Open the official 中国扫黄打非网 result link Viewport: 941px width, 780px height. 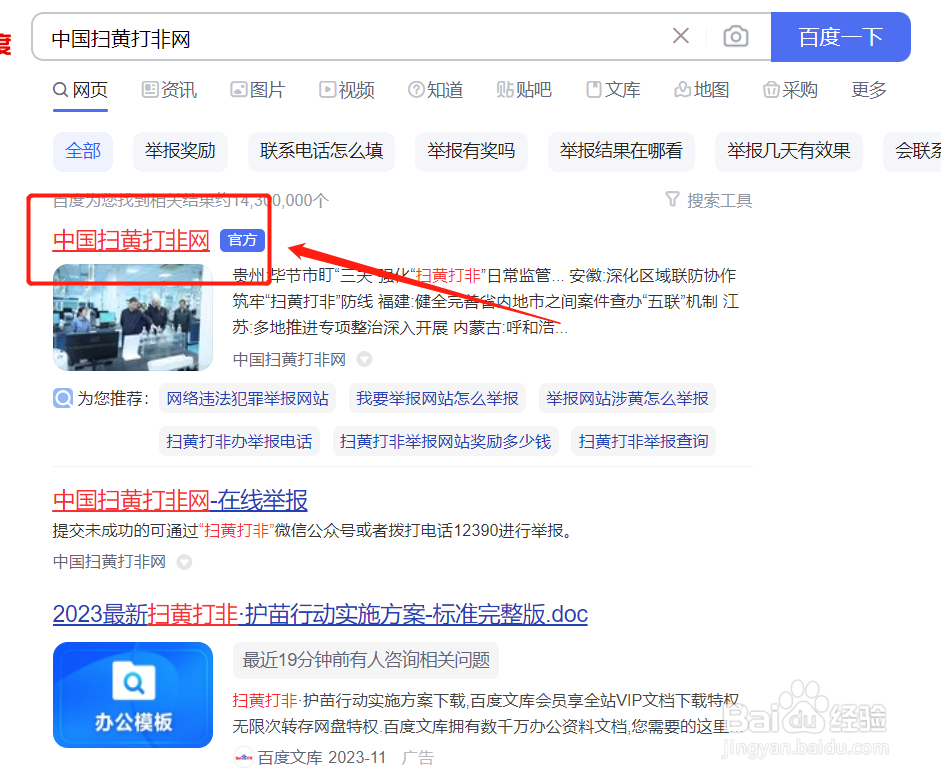click(x=131, y=241)
